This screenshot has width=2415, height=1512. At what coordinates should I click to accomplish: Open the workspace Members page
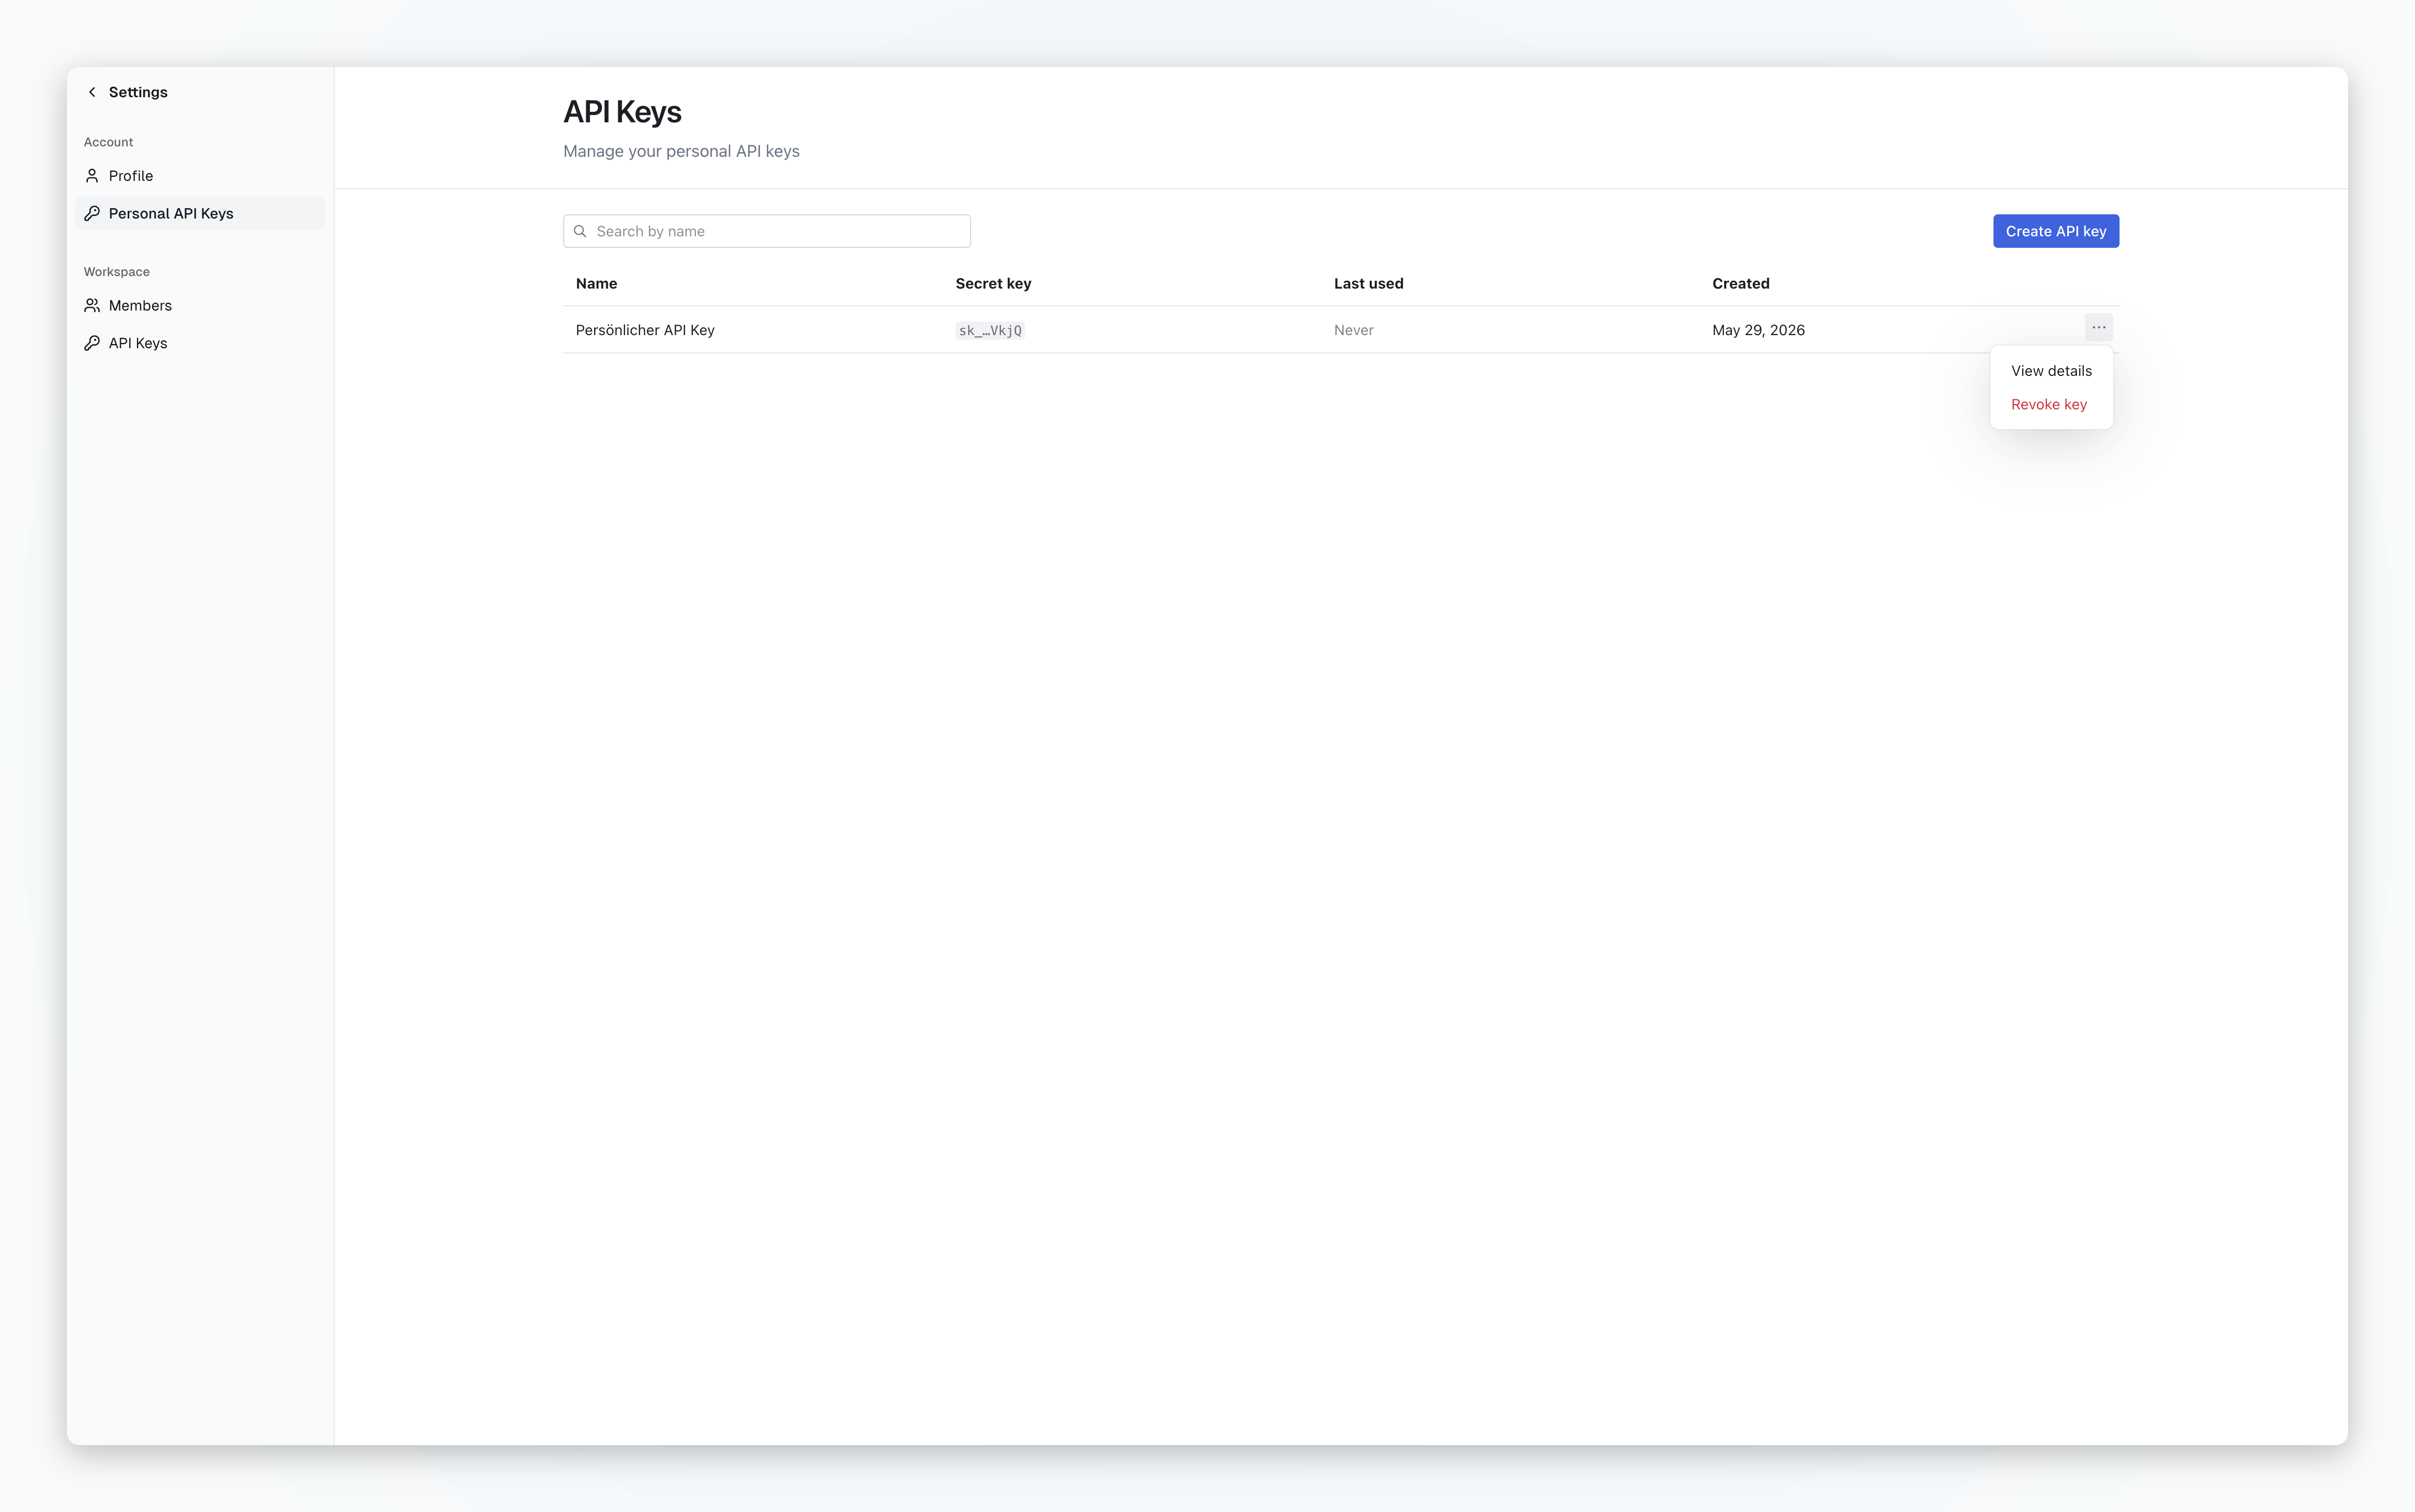[200, 306]
